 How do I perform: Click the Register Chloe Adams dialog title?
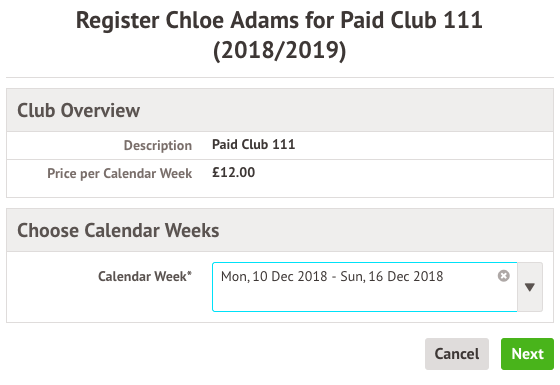tap(279, 20)
